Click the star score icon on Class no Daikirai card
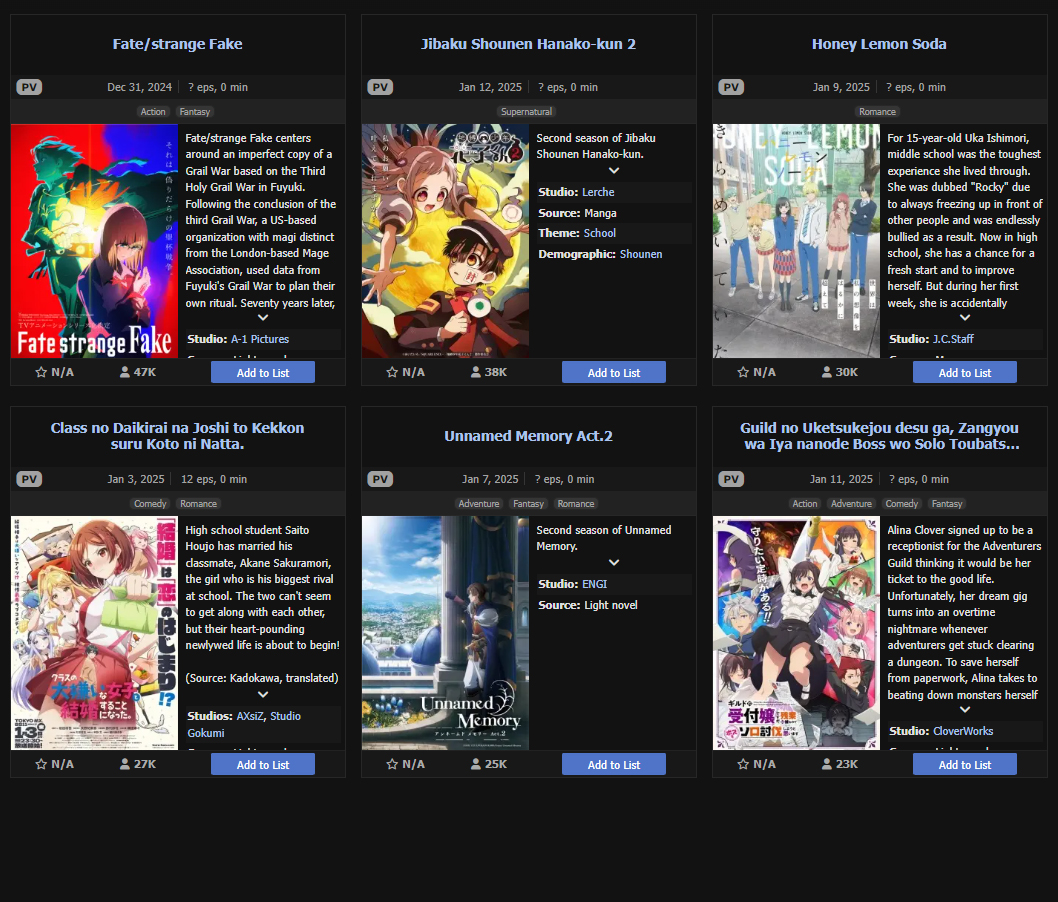This screenshot has width=1058, height=902. [41, 764]
